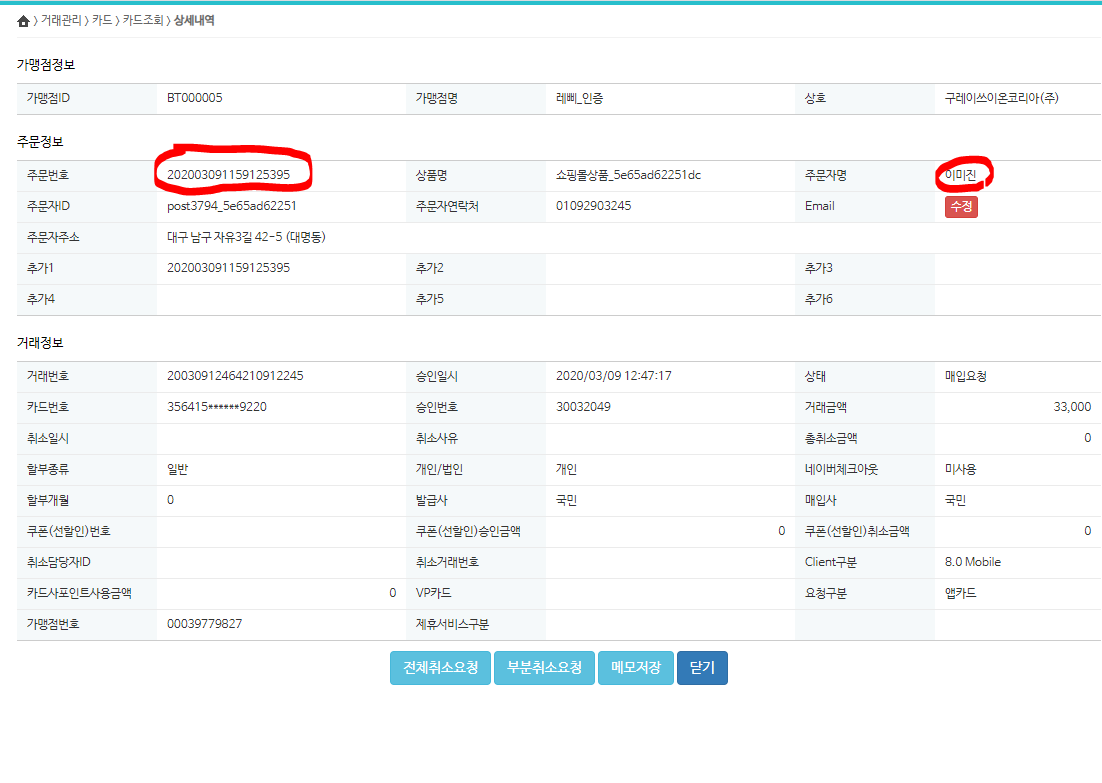Select merchant ID value BT000005
1102x783 pixels.
195,98
